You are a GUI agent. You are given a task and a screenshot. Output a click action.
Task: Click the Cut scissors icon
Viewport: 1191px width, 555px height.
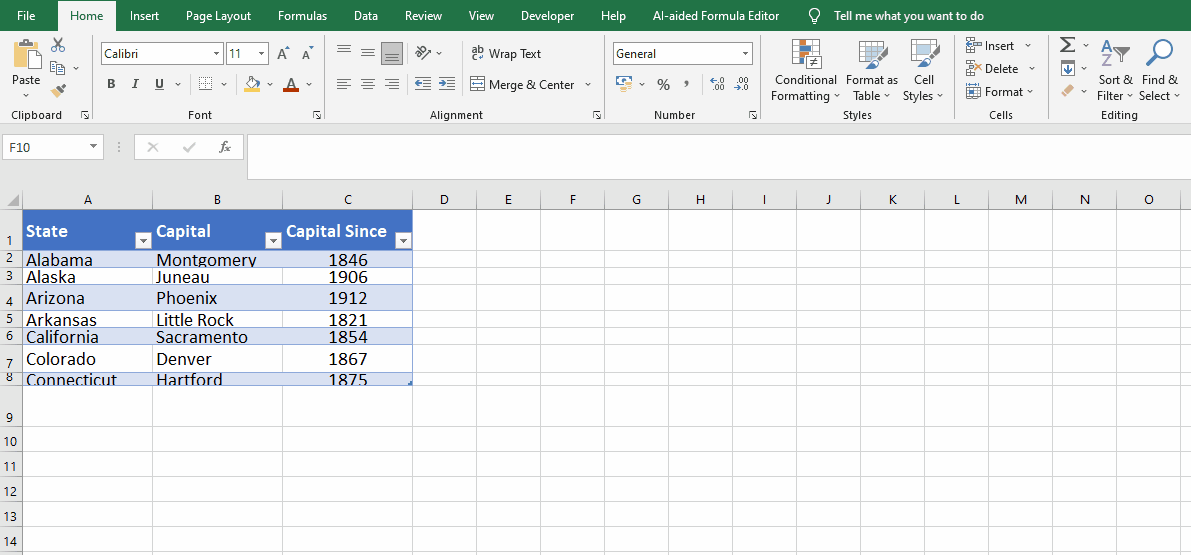[x=58, y=45]
